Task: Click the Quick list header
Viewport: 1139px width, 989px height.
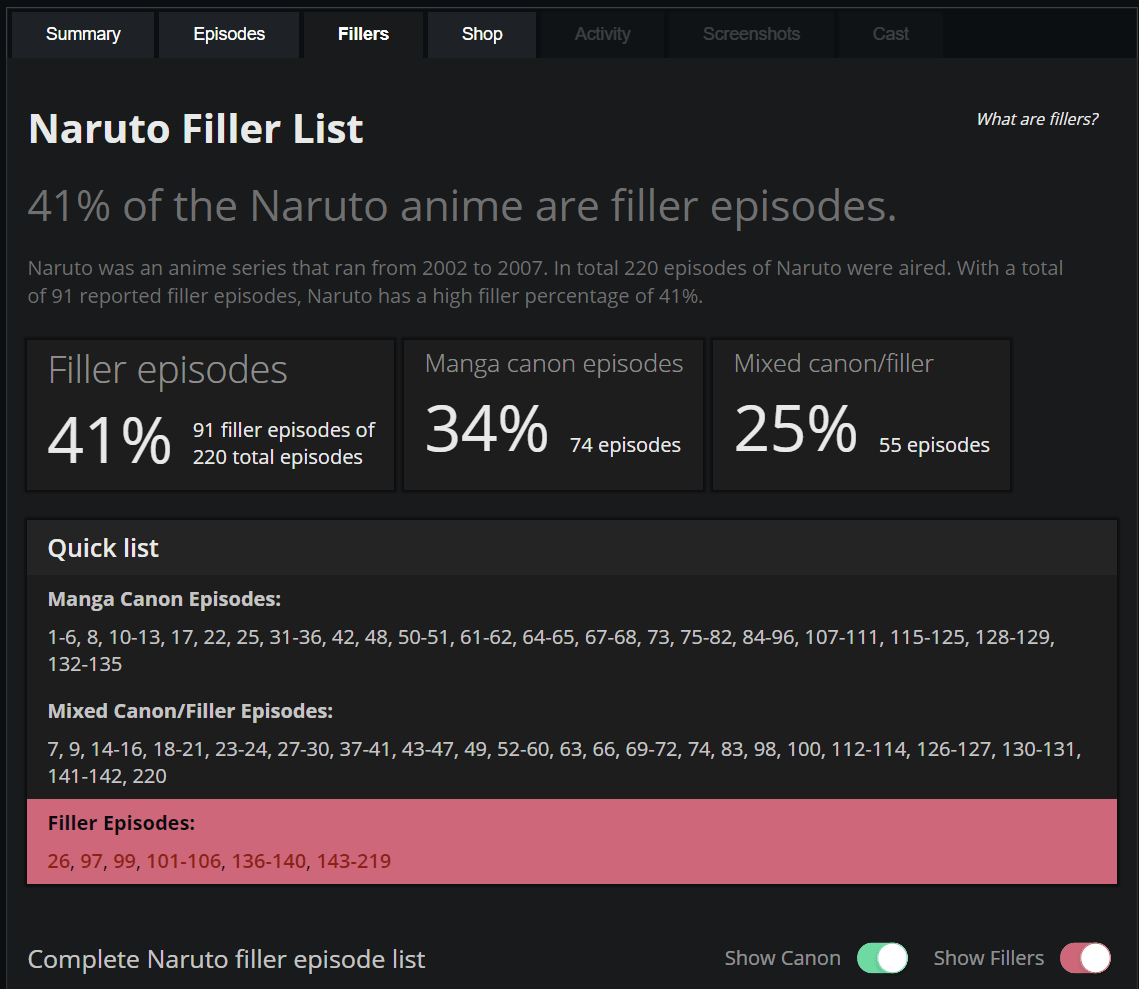Action: point(572,548)
